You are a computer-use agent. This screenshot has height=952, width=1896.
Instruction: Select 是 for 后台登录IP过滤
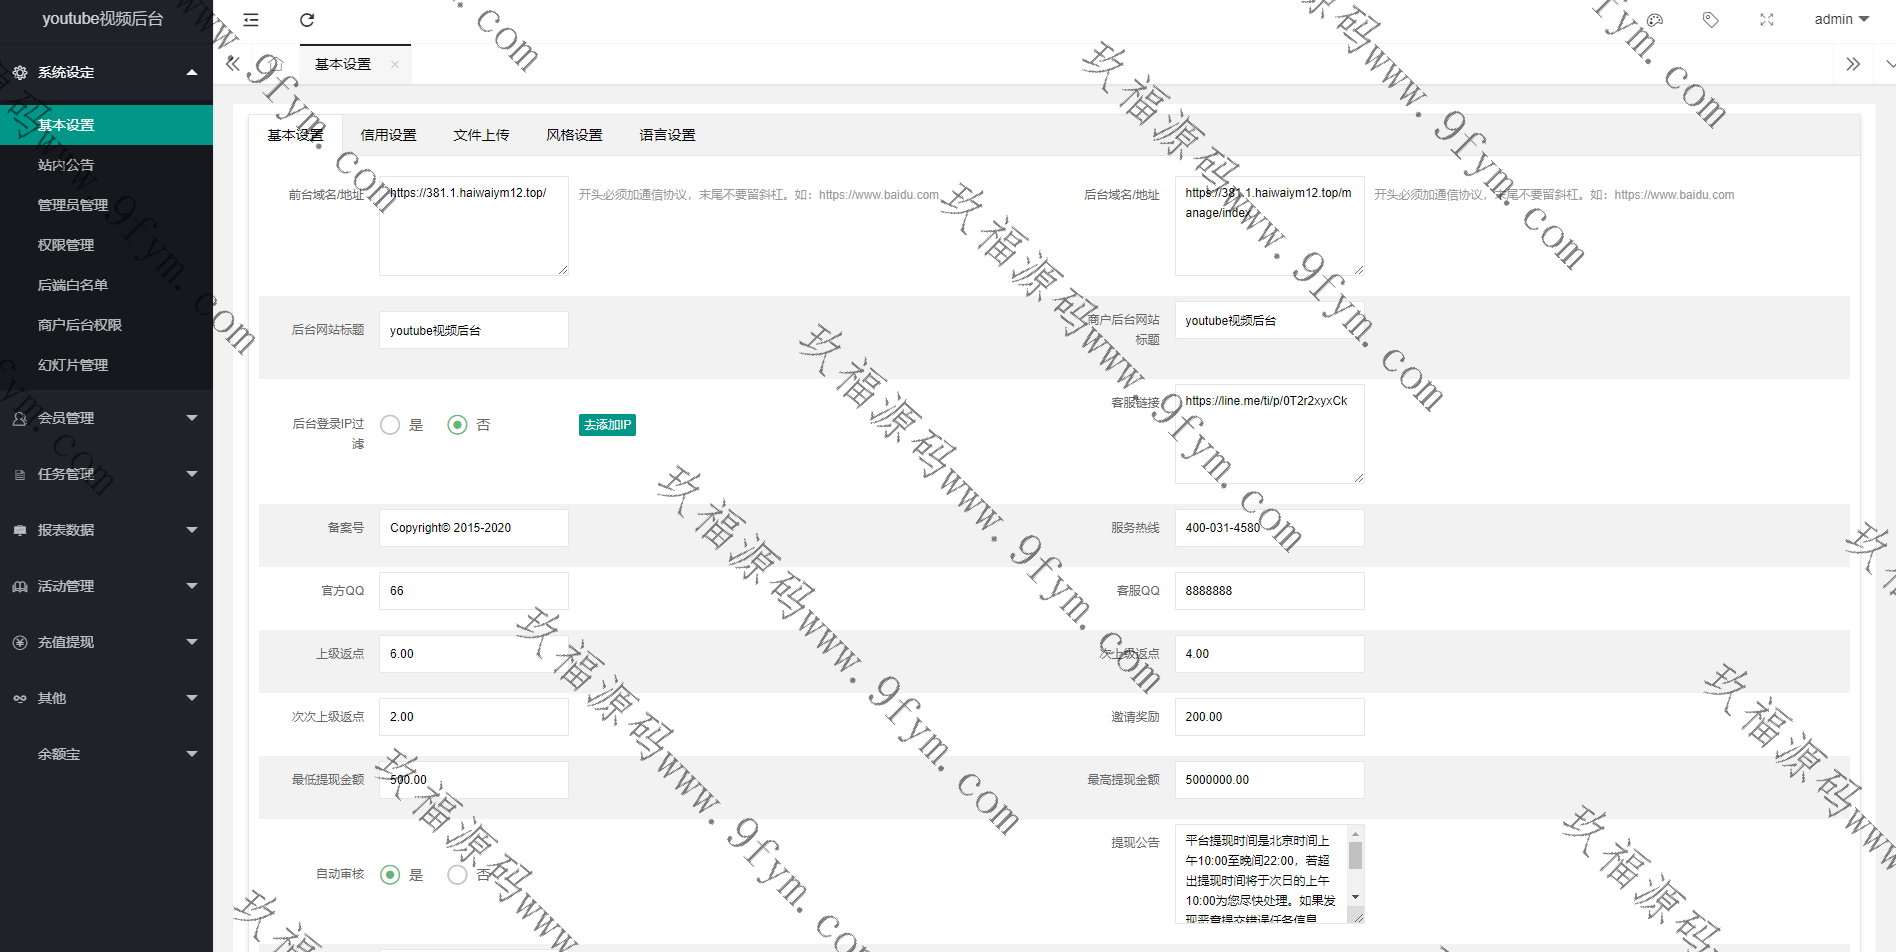(391, 425)
